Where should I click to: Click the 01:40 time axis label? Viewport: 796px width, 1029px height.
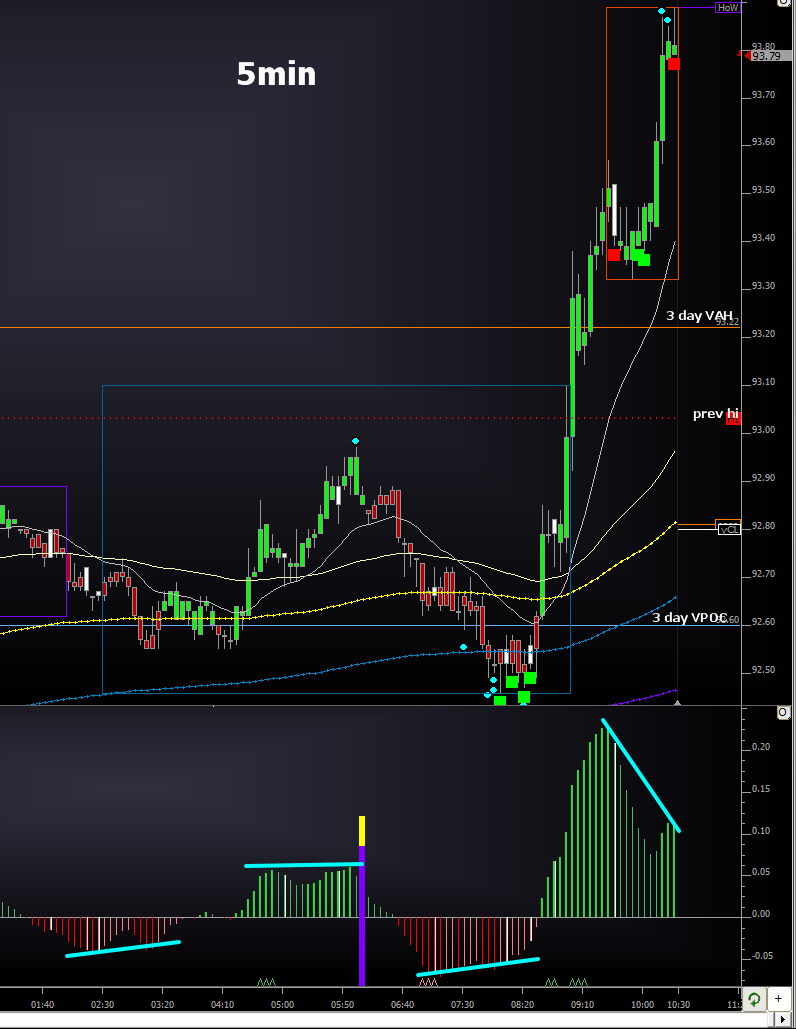point(43,1005)
